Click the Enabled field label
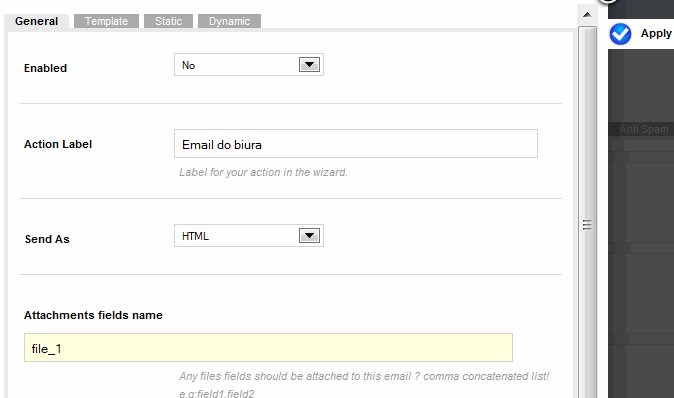 tap(46, 68)
